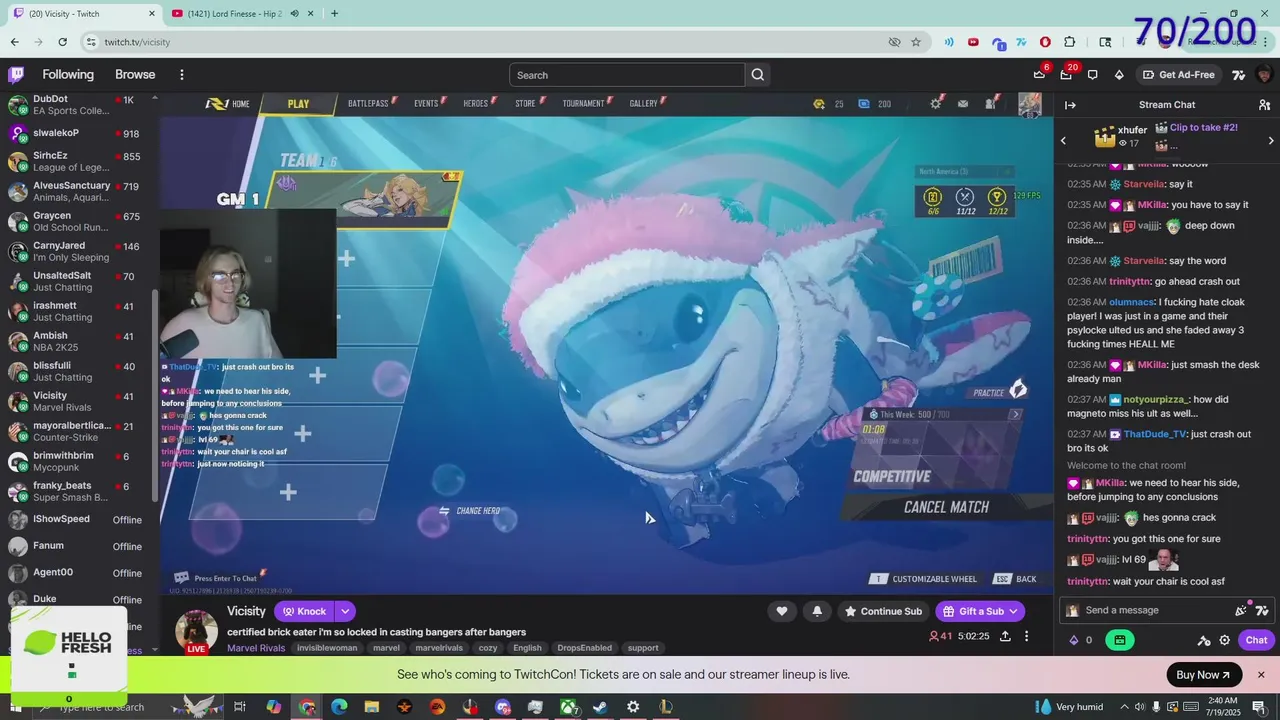Open the Chrome extensions puzzle icon
Image resolution: width=1280 pixels, height=720 pixels.
point(1070,42)
